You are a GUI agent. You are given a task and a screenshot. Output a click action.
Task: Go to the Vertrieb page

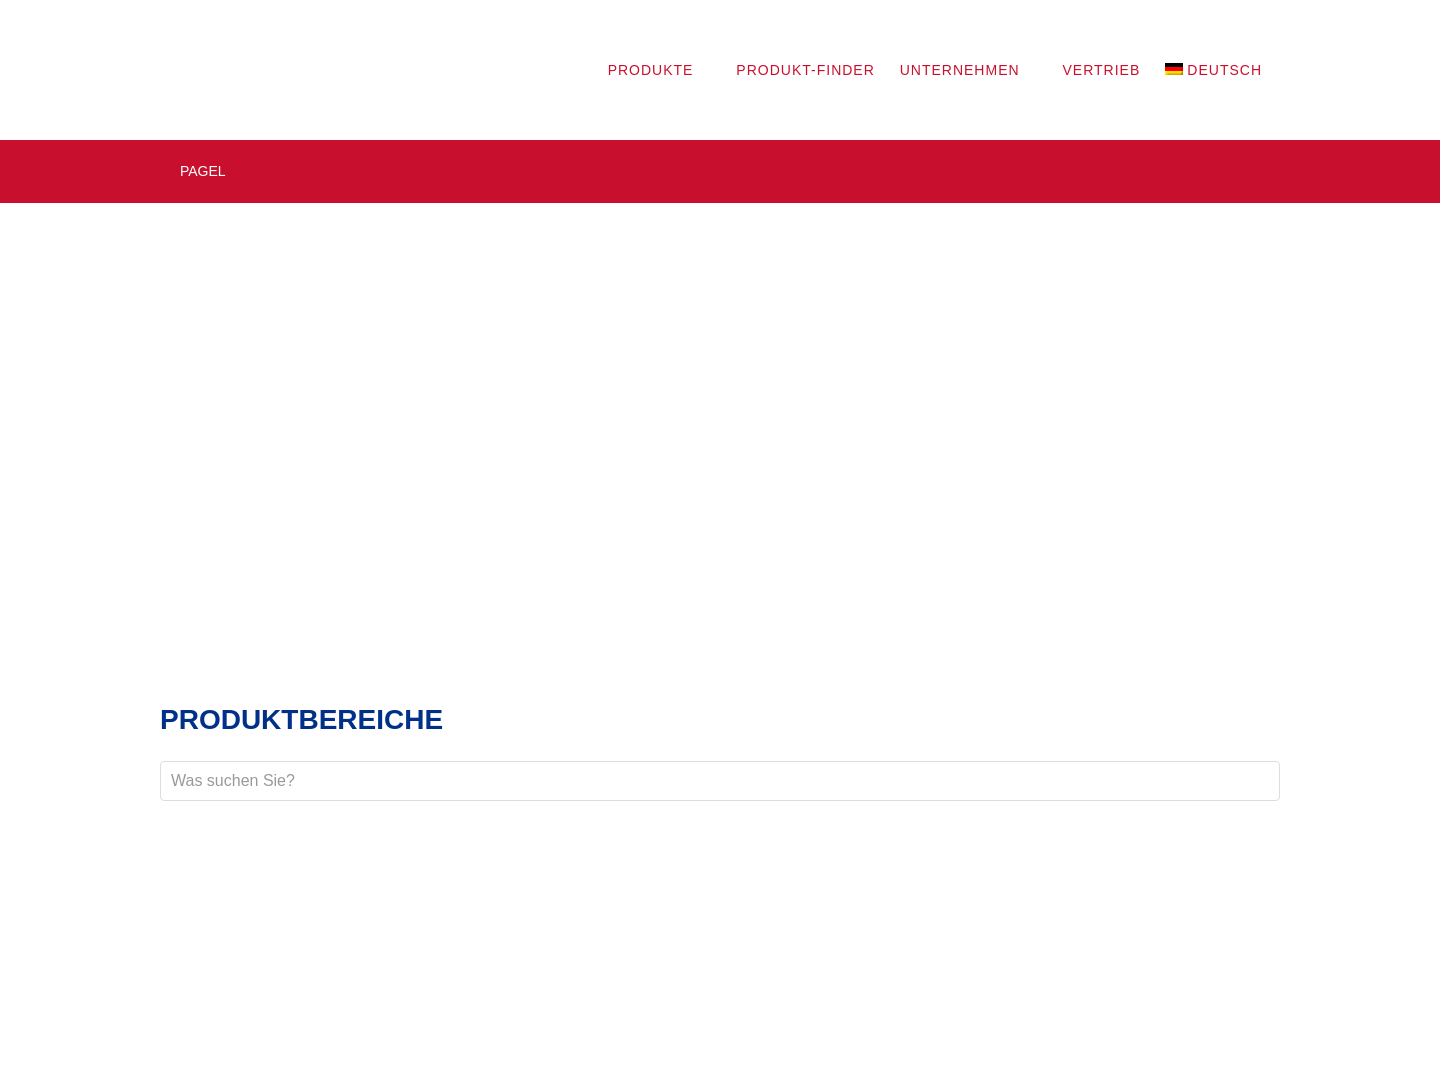coord(1101,70)
